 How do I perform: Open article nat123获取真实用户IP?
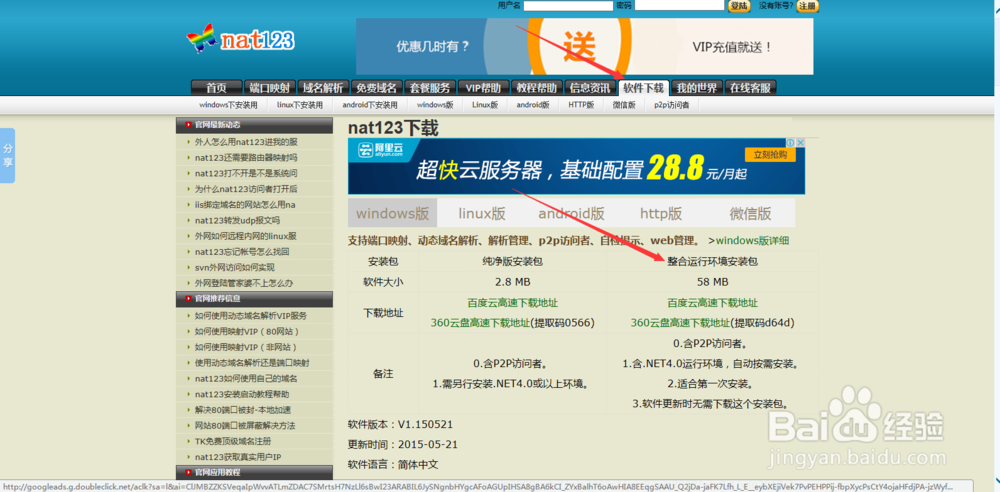pos(238,457)
